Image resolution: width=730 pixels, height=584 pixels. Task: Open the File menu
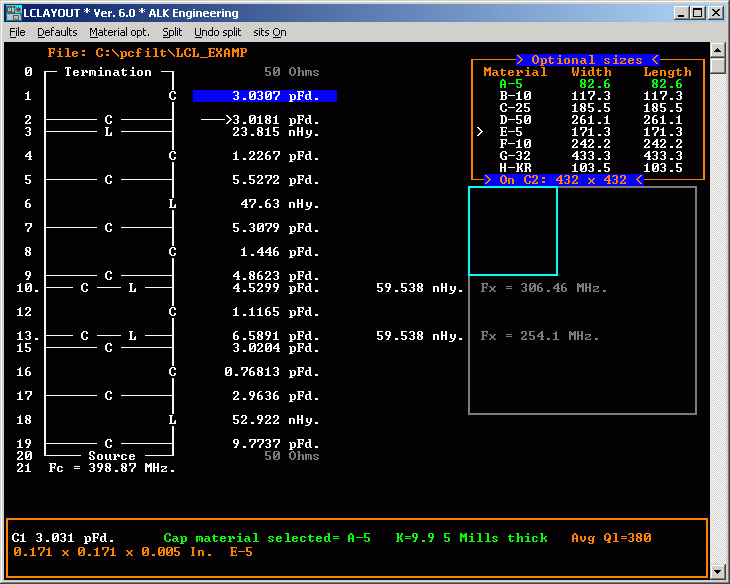17,32
